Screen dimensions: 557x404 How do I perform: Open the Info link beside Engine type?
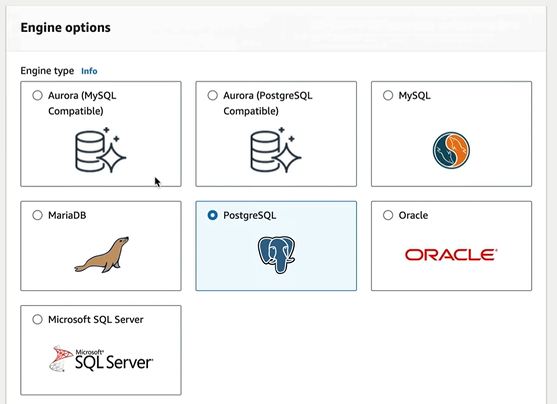(x=89, y=71)
